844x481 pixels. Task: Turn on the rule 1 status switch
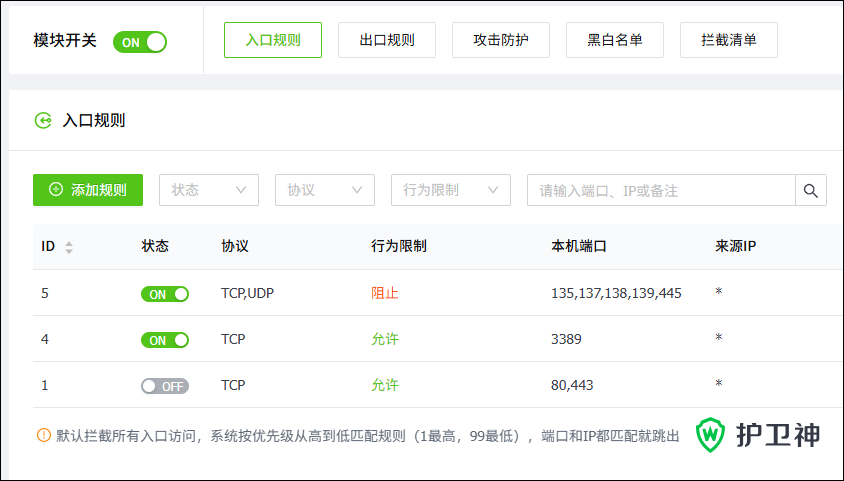165,386
